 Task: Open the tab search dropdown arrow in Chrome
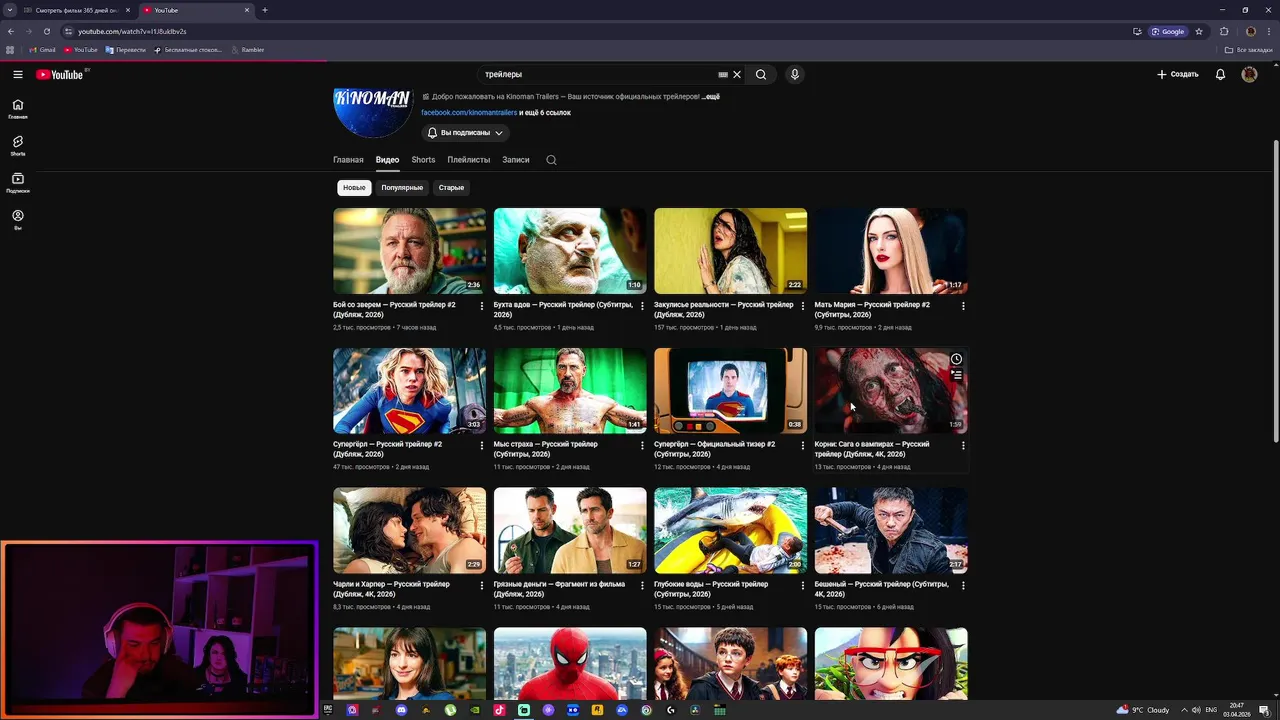(10, 10)
